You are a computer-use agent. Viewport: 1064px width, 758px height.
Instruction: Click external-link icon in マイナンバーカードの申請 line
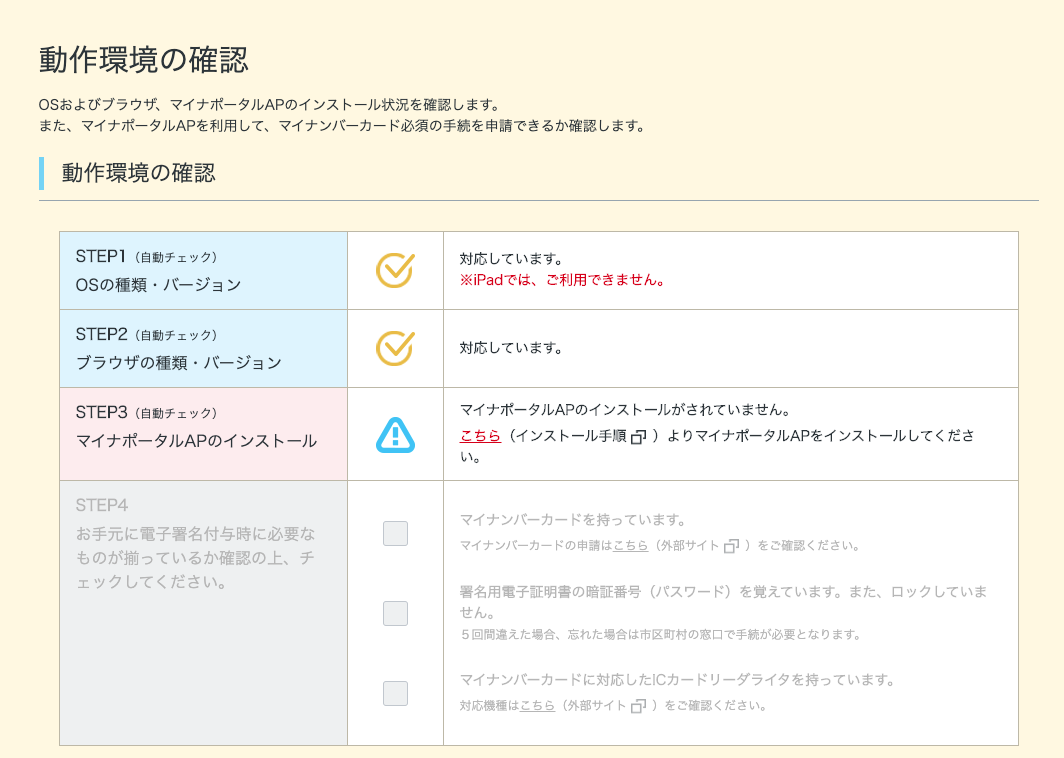tap(731, 546)
